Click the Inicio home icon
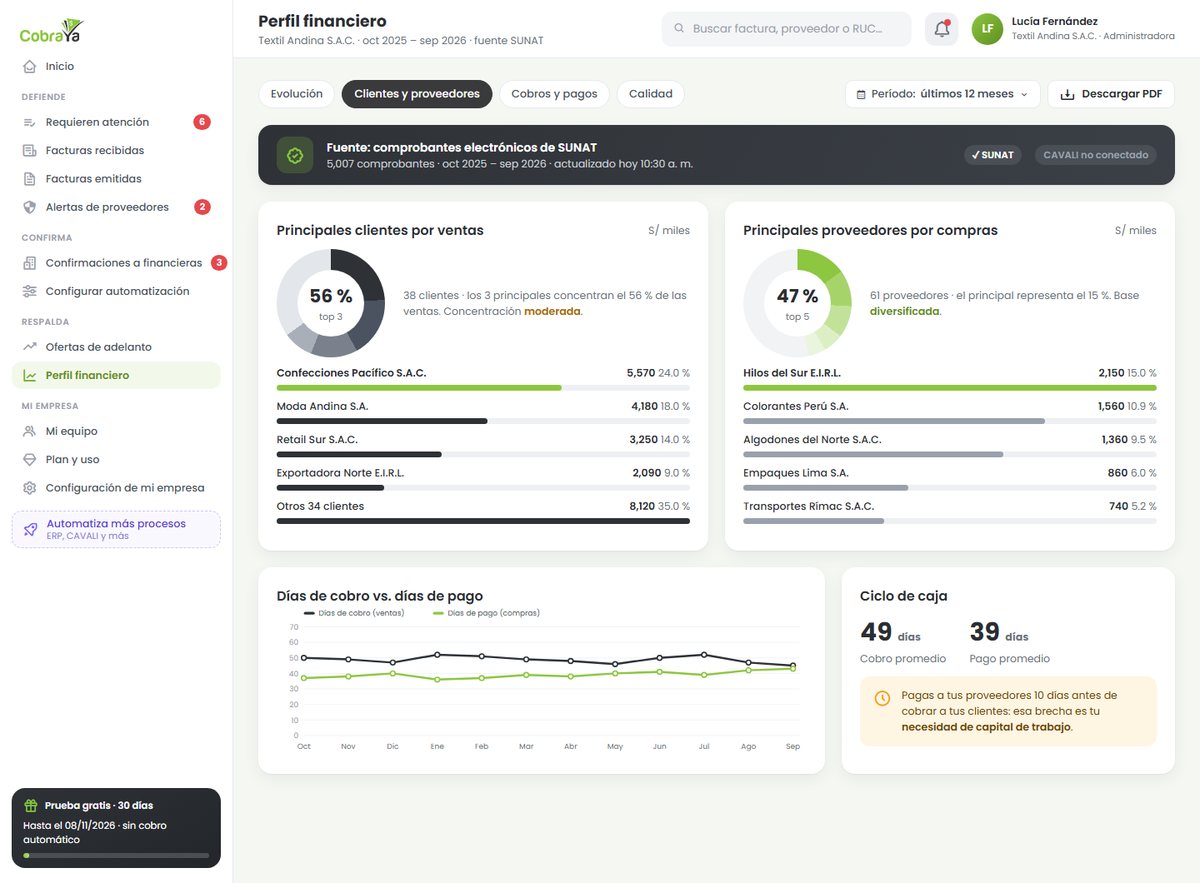Image resolution: width=1200 pixels, height=883 pixels. (29, 66)
